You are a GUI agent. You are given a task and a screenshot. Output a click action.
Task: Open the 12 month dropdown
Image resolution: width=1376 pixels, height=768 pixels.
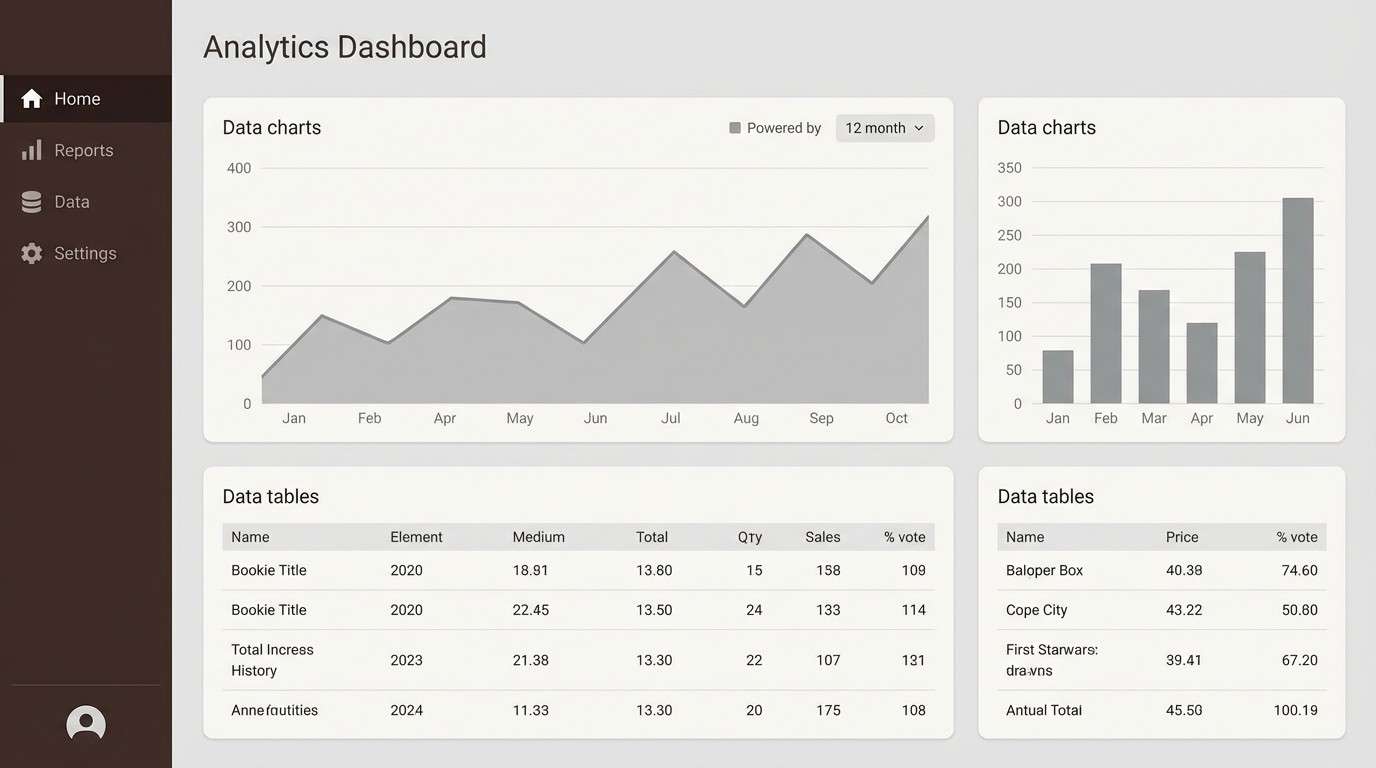tap(884, 128)
